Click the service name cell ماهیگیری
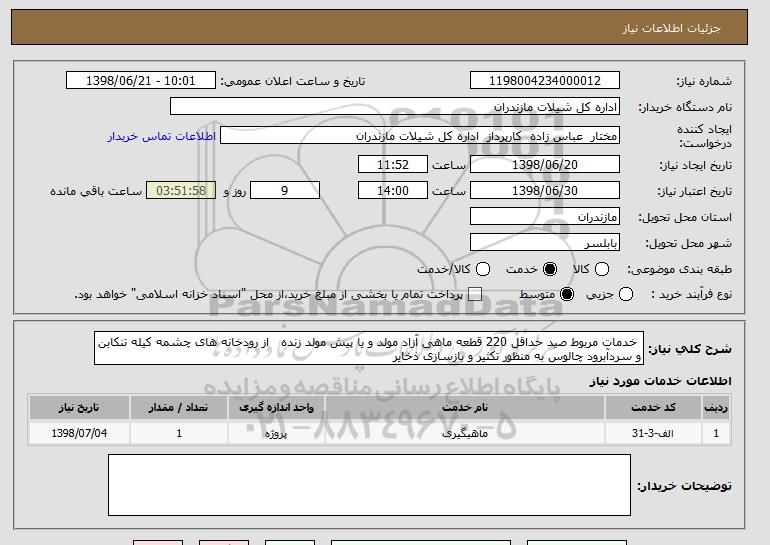This screenshot has height=545, width=770. point(465,433)
